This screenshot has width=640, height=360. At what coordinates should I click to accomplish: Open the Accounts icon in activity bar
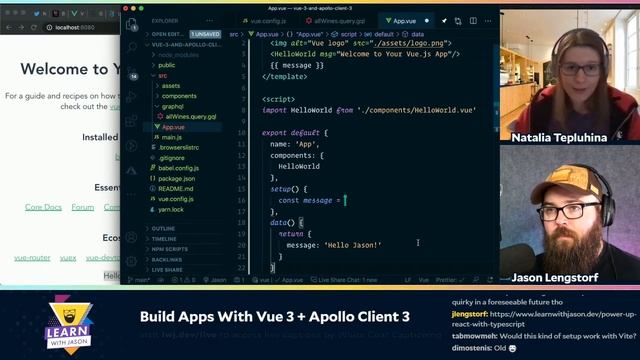tap(131, 237)
